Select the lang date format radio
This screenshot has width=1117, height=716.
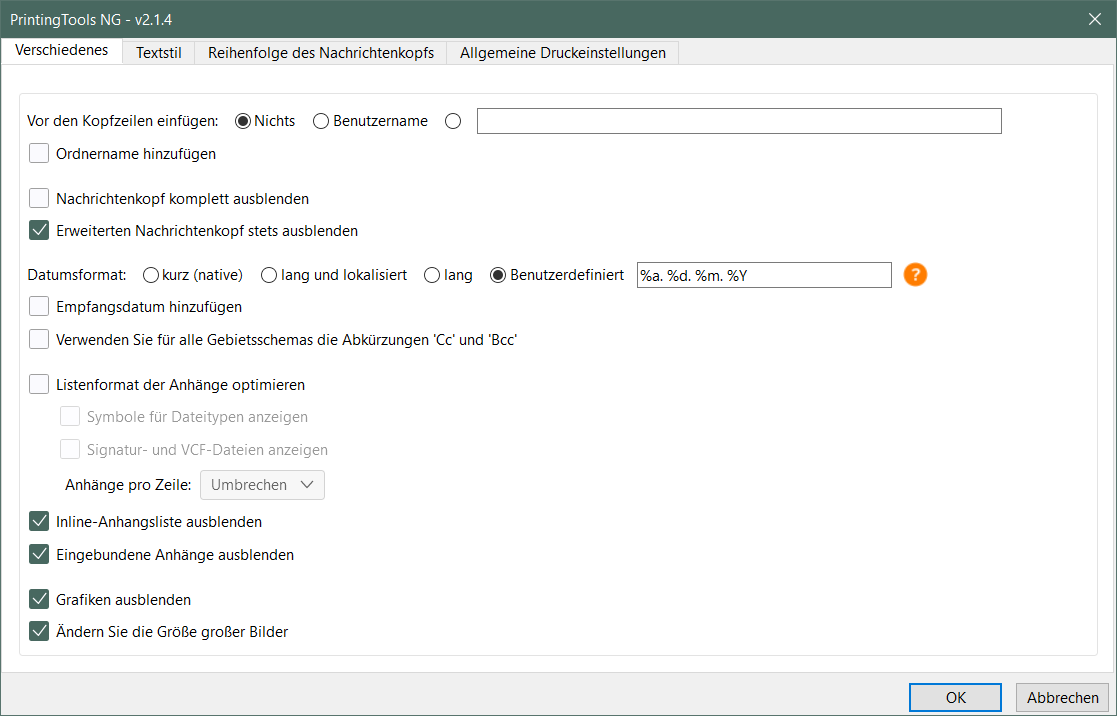[x=432, y=275]
